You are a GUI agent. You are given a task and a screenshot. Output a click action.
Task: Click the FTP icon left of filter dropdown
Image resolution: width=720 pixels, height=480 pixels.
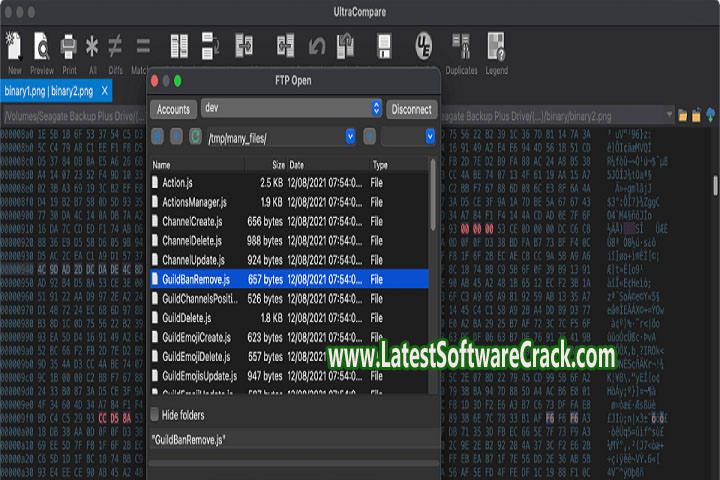(370, 136)
